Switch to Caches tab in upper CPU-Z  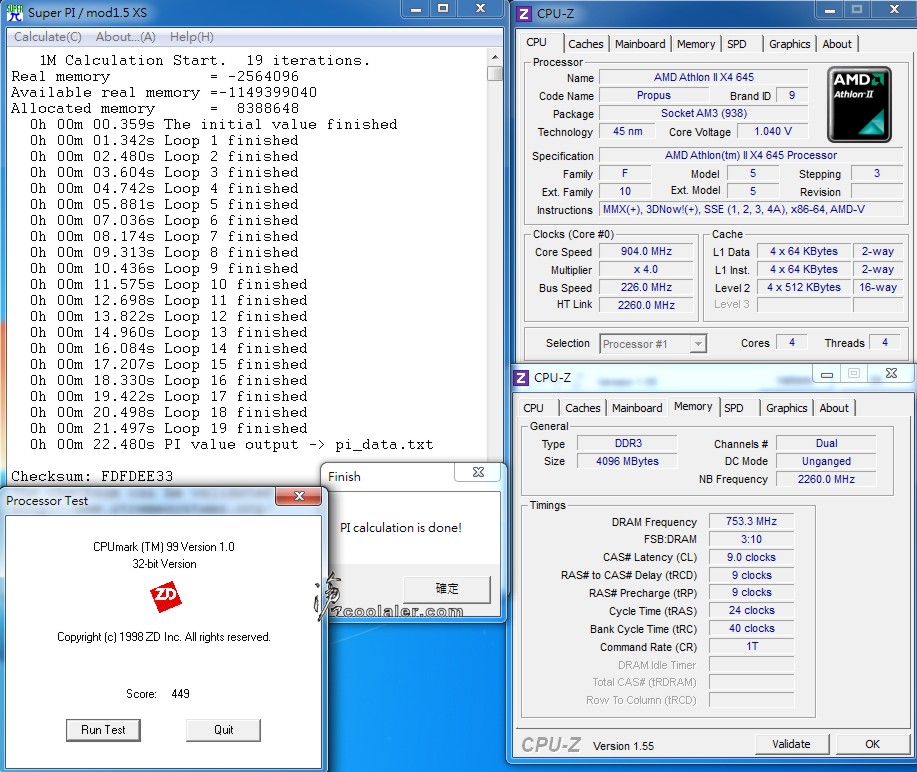(585, 44)
